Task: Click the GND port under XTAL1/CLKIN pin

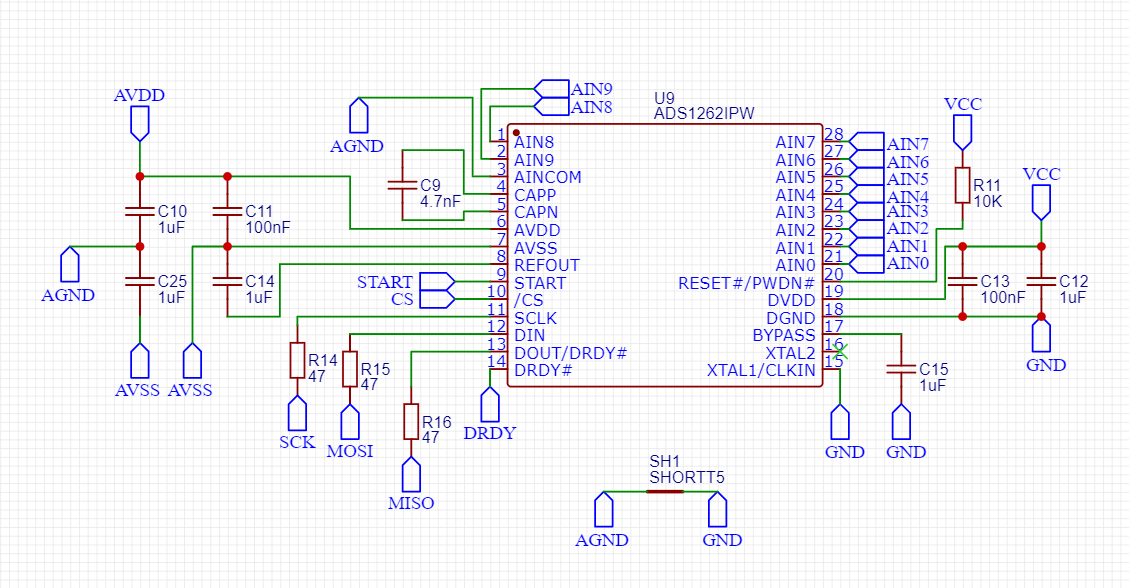Action: (840, 422)
